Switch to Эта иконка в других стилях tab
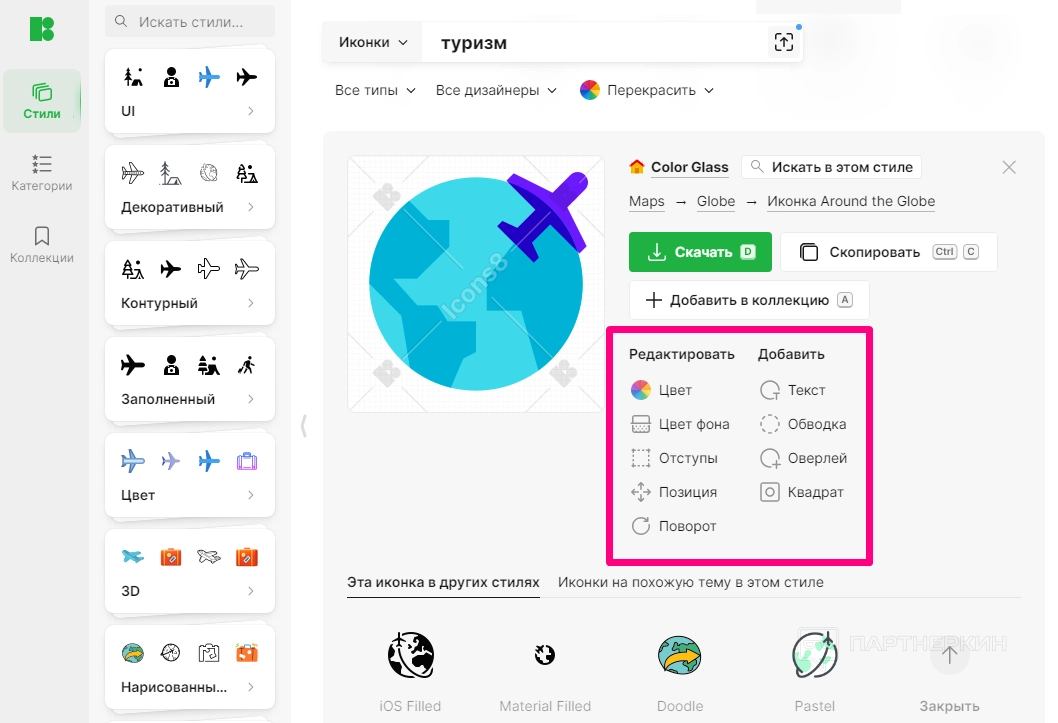The image size is (1058, 723). [x=443, y=582]
